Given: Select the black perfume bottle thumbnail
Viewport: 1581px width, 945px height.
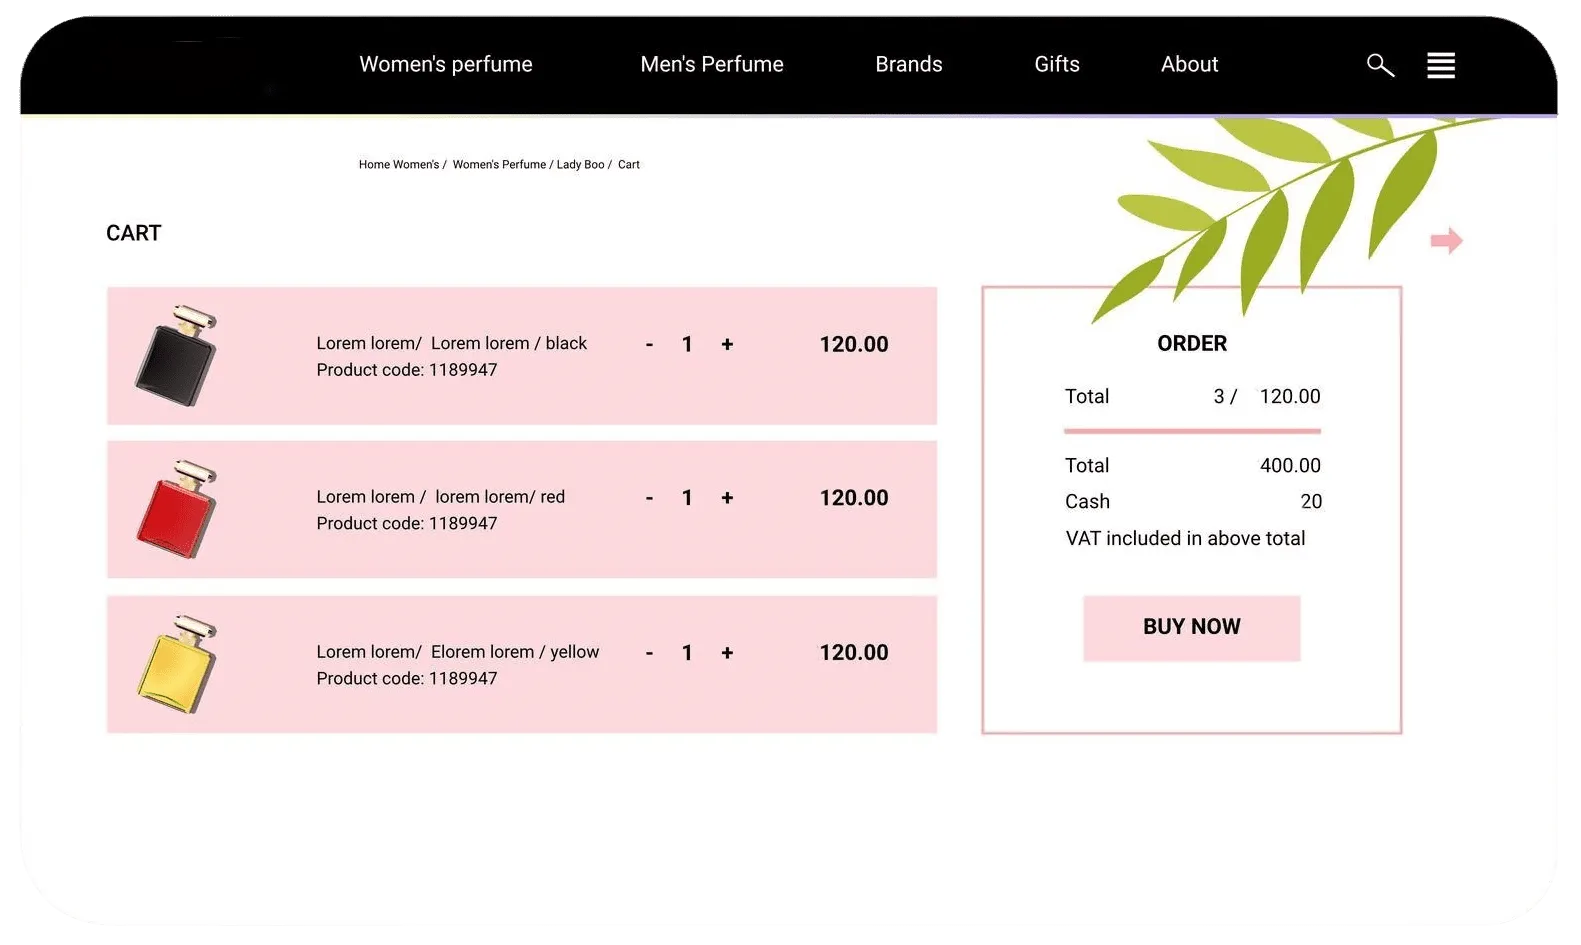Looking at the screenshot, I should [x=177, y=356].
